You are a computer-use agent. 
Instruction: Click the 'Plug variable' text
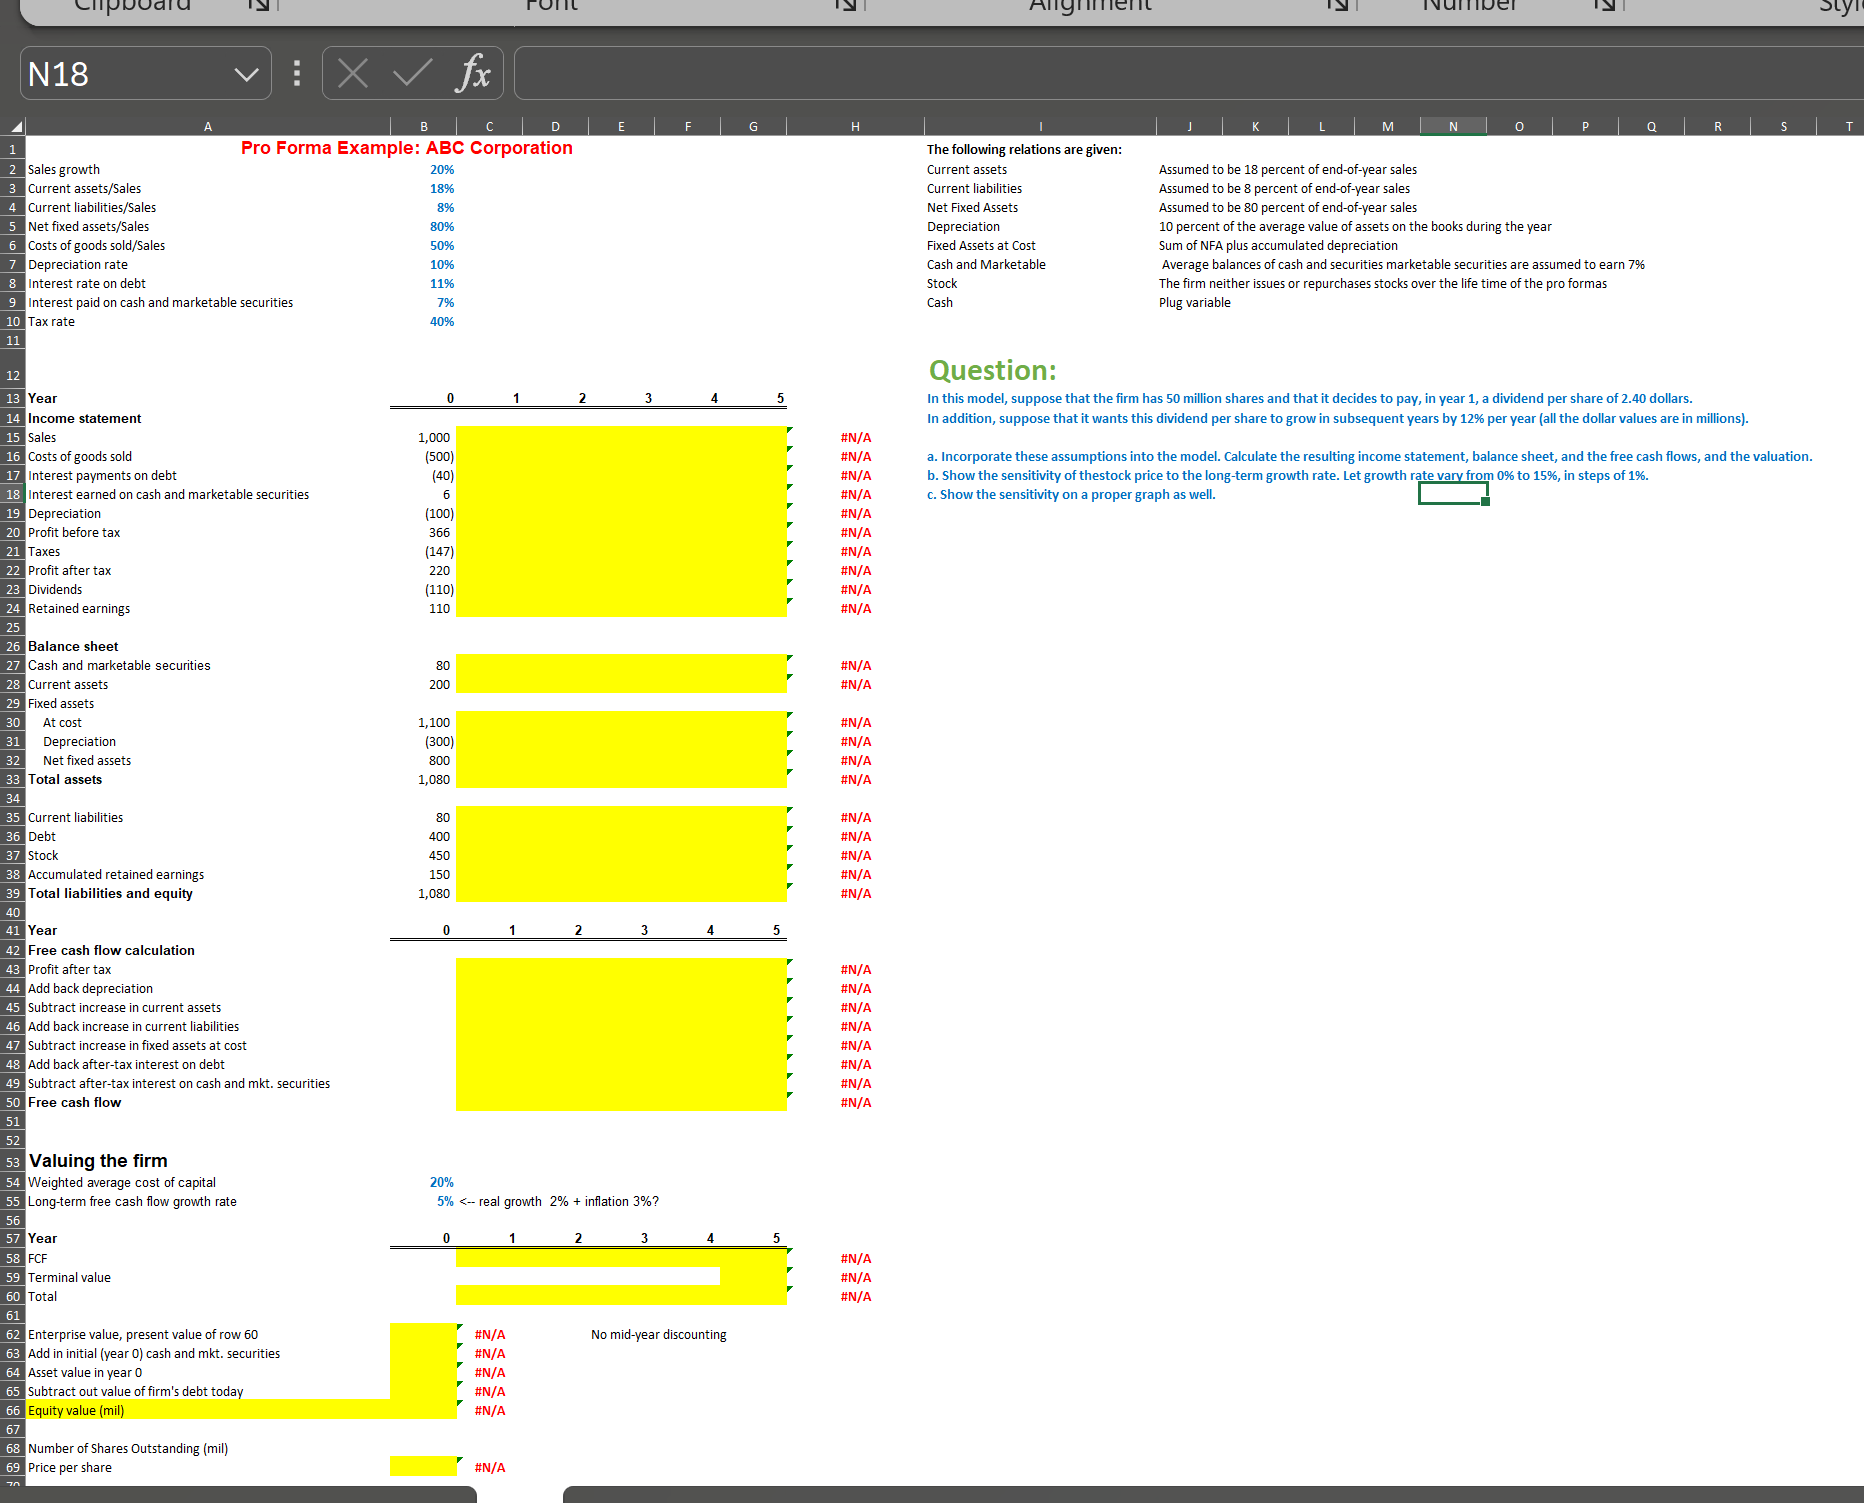tap(1194, 302)
